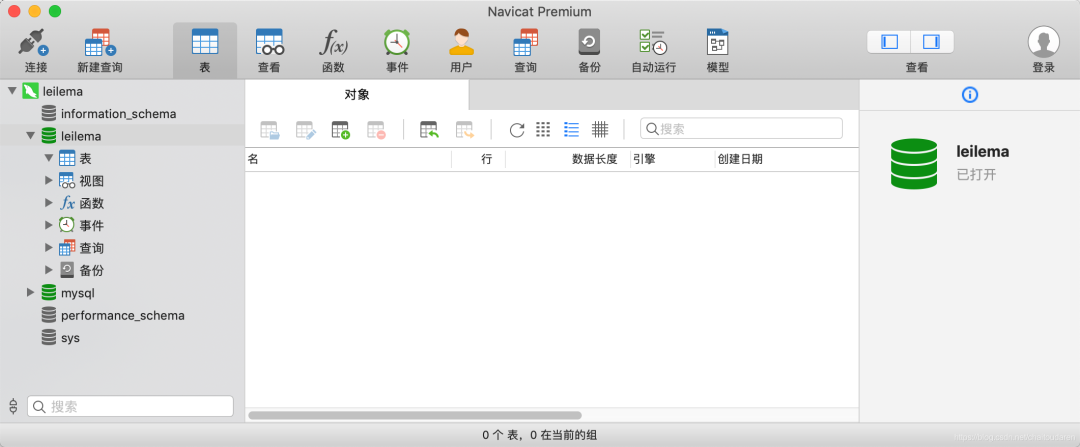Collapse the leilema database node

click(x=30, y=136)
